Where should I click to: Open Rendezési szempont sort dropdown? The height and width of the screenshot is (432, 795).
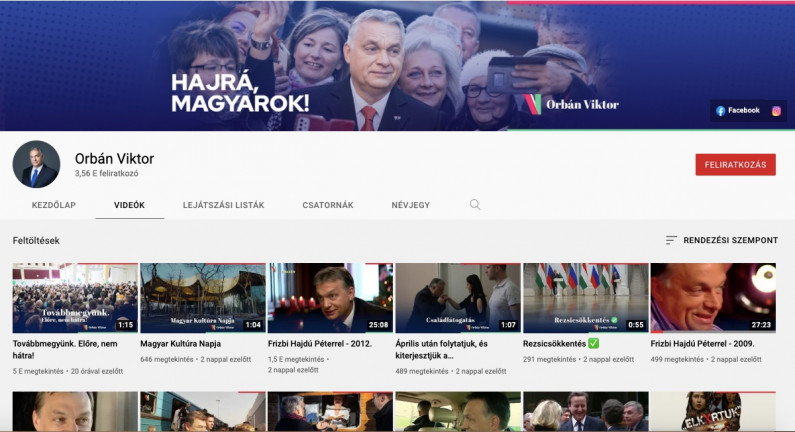tap(730, 241)
